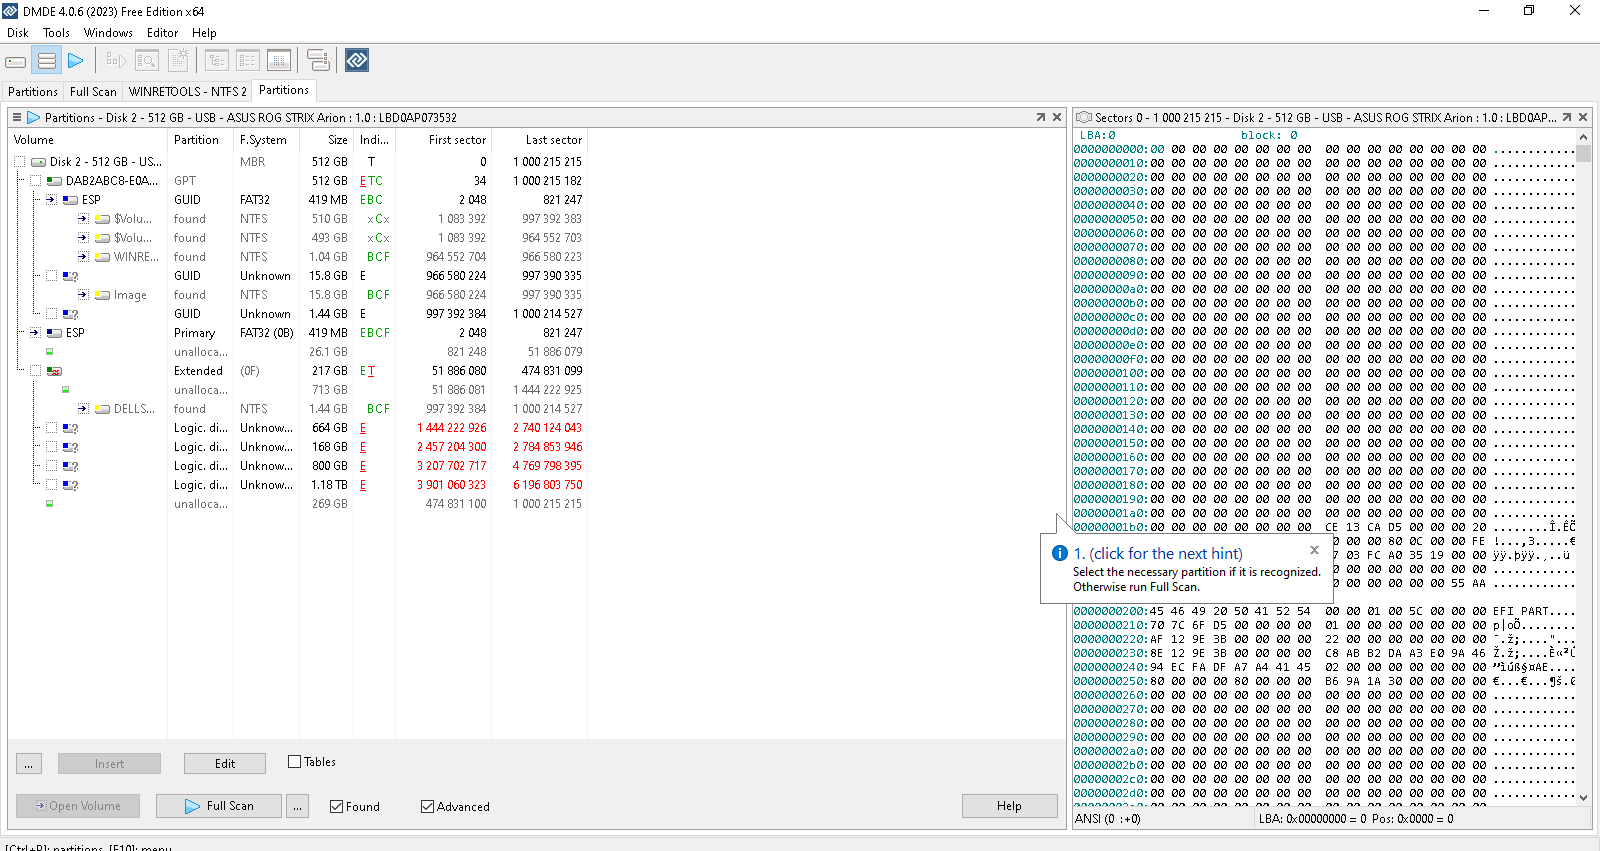Click the red Extended partition icon
Image resolution: width=1600 pixels, height=851 pixels.
[54, 371]
